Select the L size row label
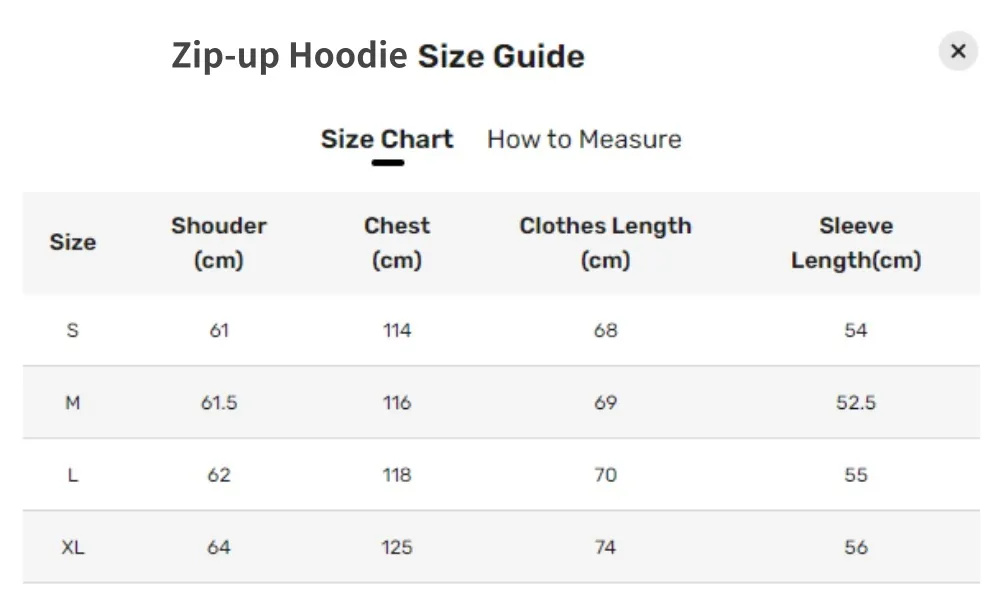The height and width of the screenshot is (600, 993). pyautogui.click(x=73, y=475)
